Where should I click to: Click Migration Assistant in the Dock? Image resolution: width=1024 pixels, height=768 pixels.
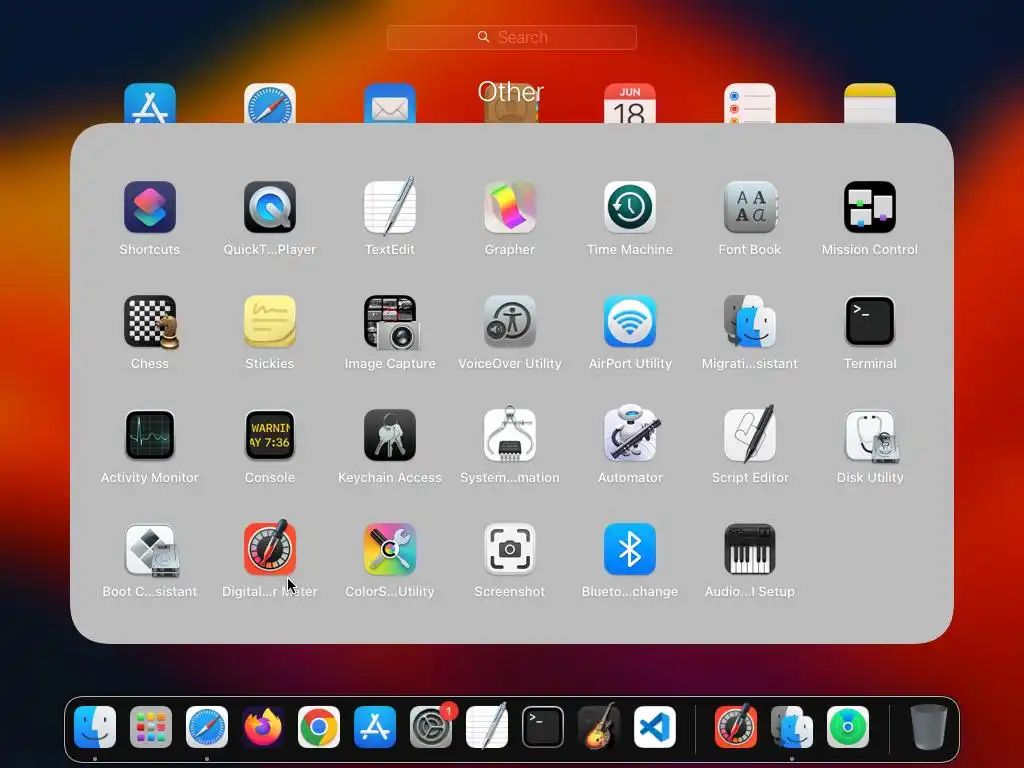(x=792, y=727)
